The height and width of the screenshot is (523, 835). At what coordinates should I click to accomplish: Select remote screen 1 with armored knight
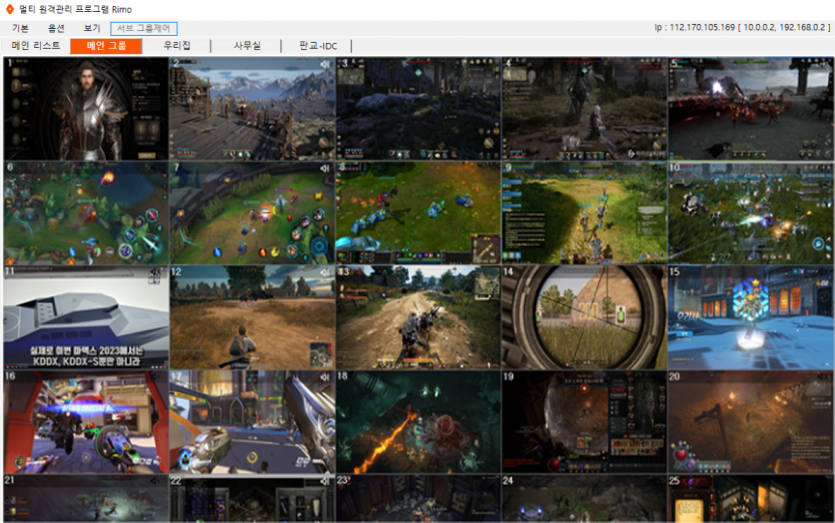(x=86, y=109)
